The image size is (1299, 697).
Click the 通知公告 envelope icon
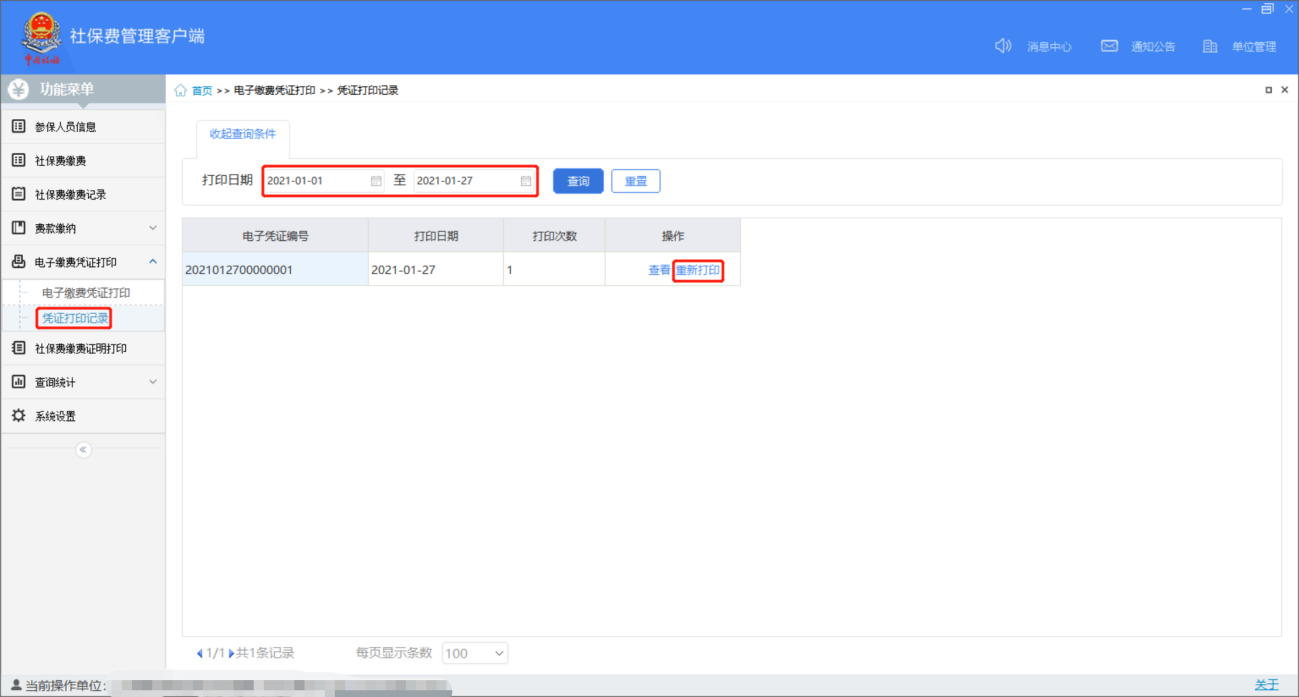tap(1109, 46)
